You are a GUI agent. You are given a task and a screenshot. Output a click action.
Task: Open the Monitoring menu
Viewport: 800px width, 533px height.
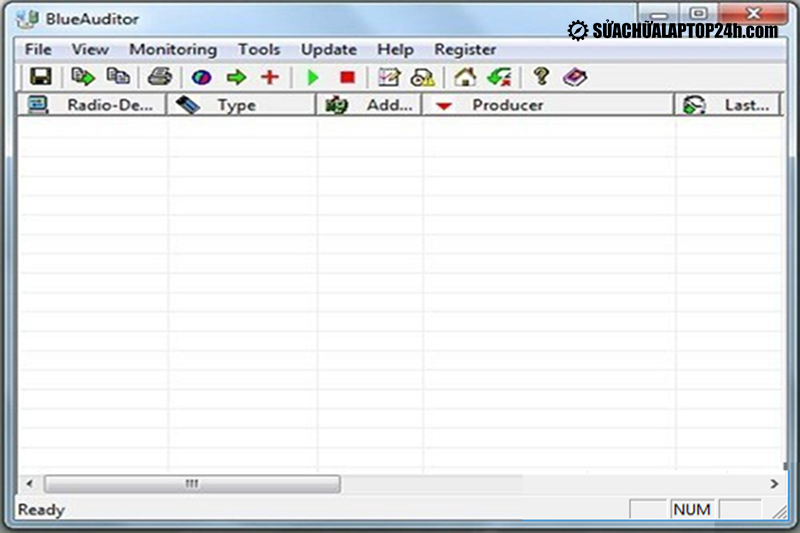pos(173,49)
